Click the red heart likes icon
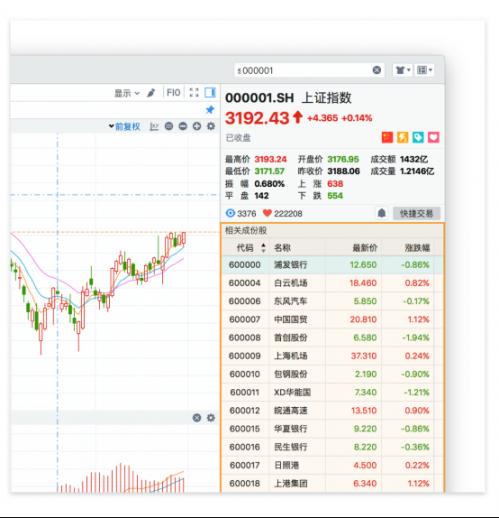This screenshot has height=518, width=499. [x=267, y=213]
